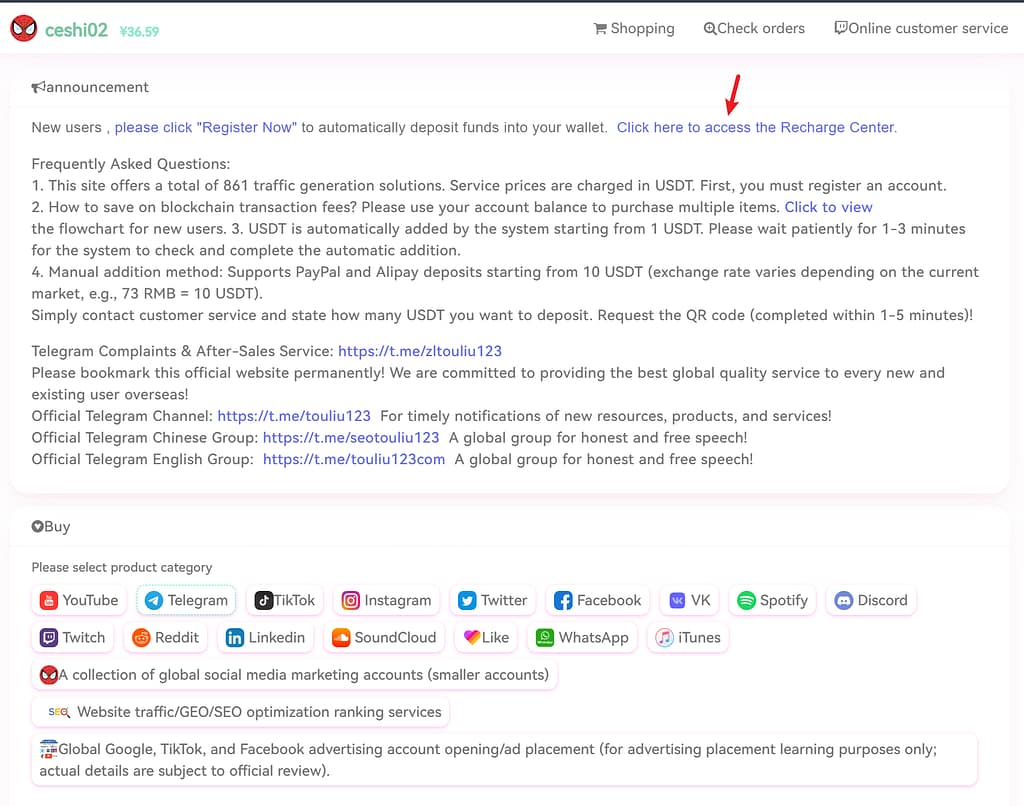Choose the TikTok category
The height and width of the screenshot is (806, 1024).
click(x=285, y=600)
